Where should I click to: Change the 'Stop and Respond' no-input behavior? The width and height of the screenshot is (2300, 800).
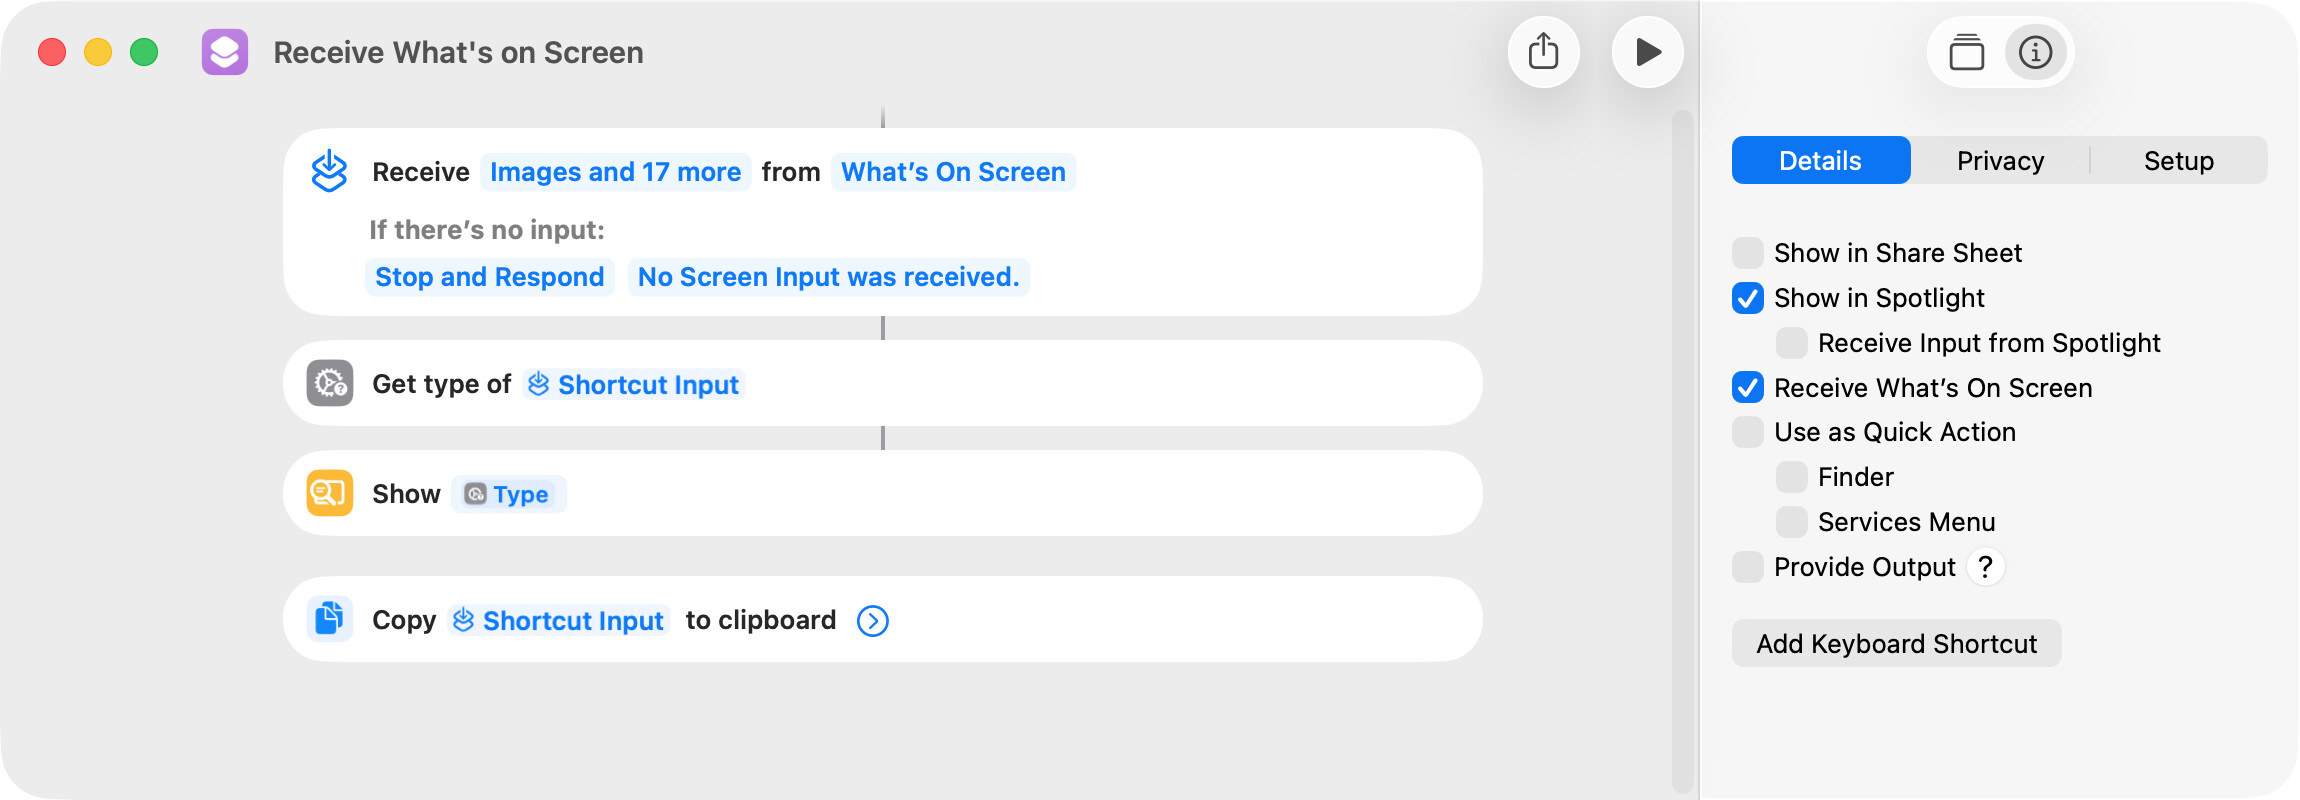tap(489, 277)
